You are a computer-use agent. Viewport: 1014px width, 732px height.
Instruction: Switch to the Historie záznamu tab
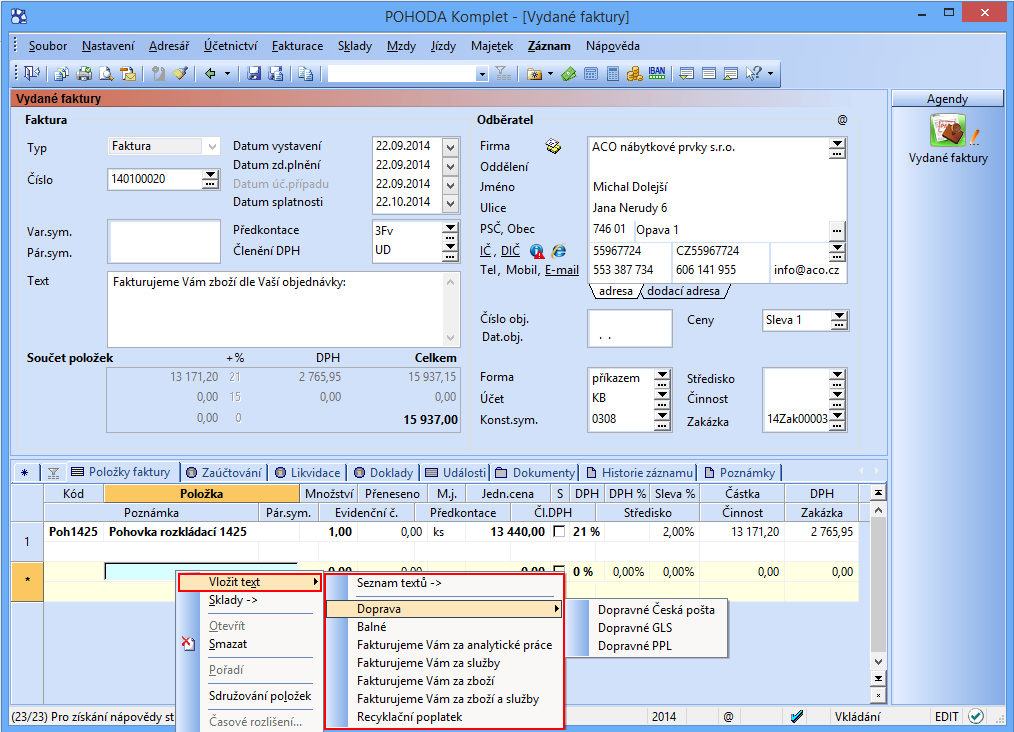[639, 473]
